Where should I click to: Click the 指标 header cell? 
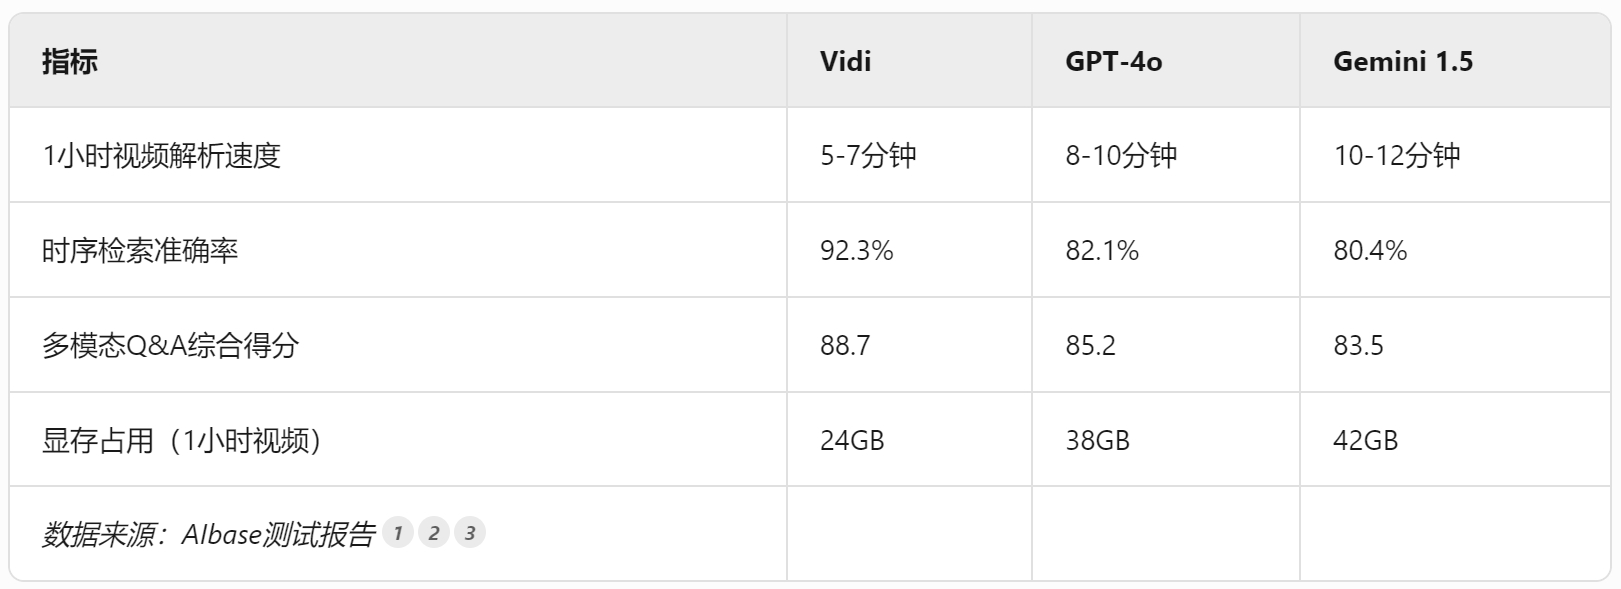coord(70,62)
